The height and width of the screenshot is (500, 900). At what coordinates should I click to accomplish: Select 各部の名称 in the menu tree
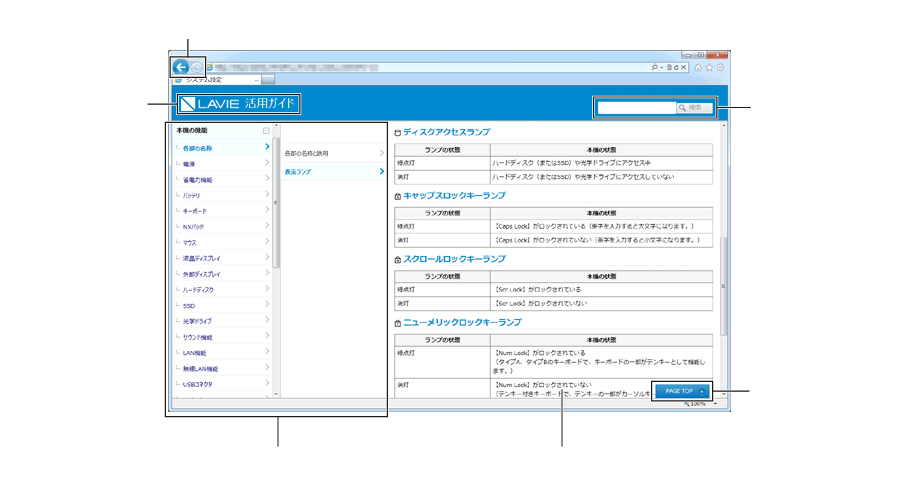pyautogui.click(x=197, y=149)
